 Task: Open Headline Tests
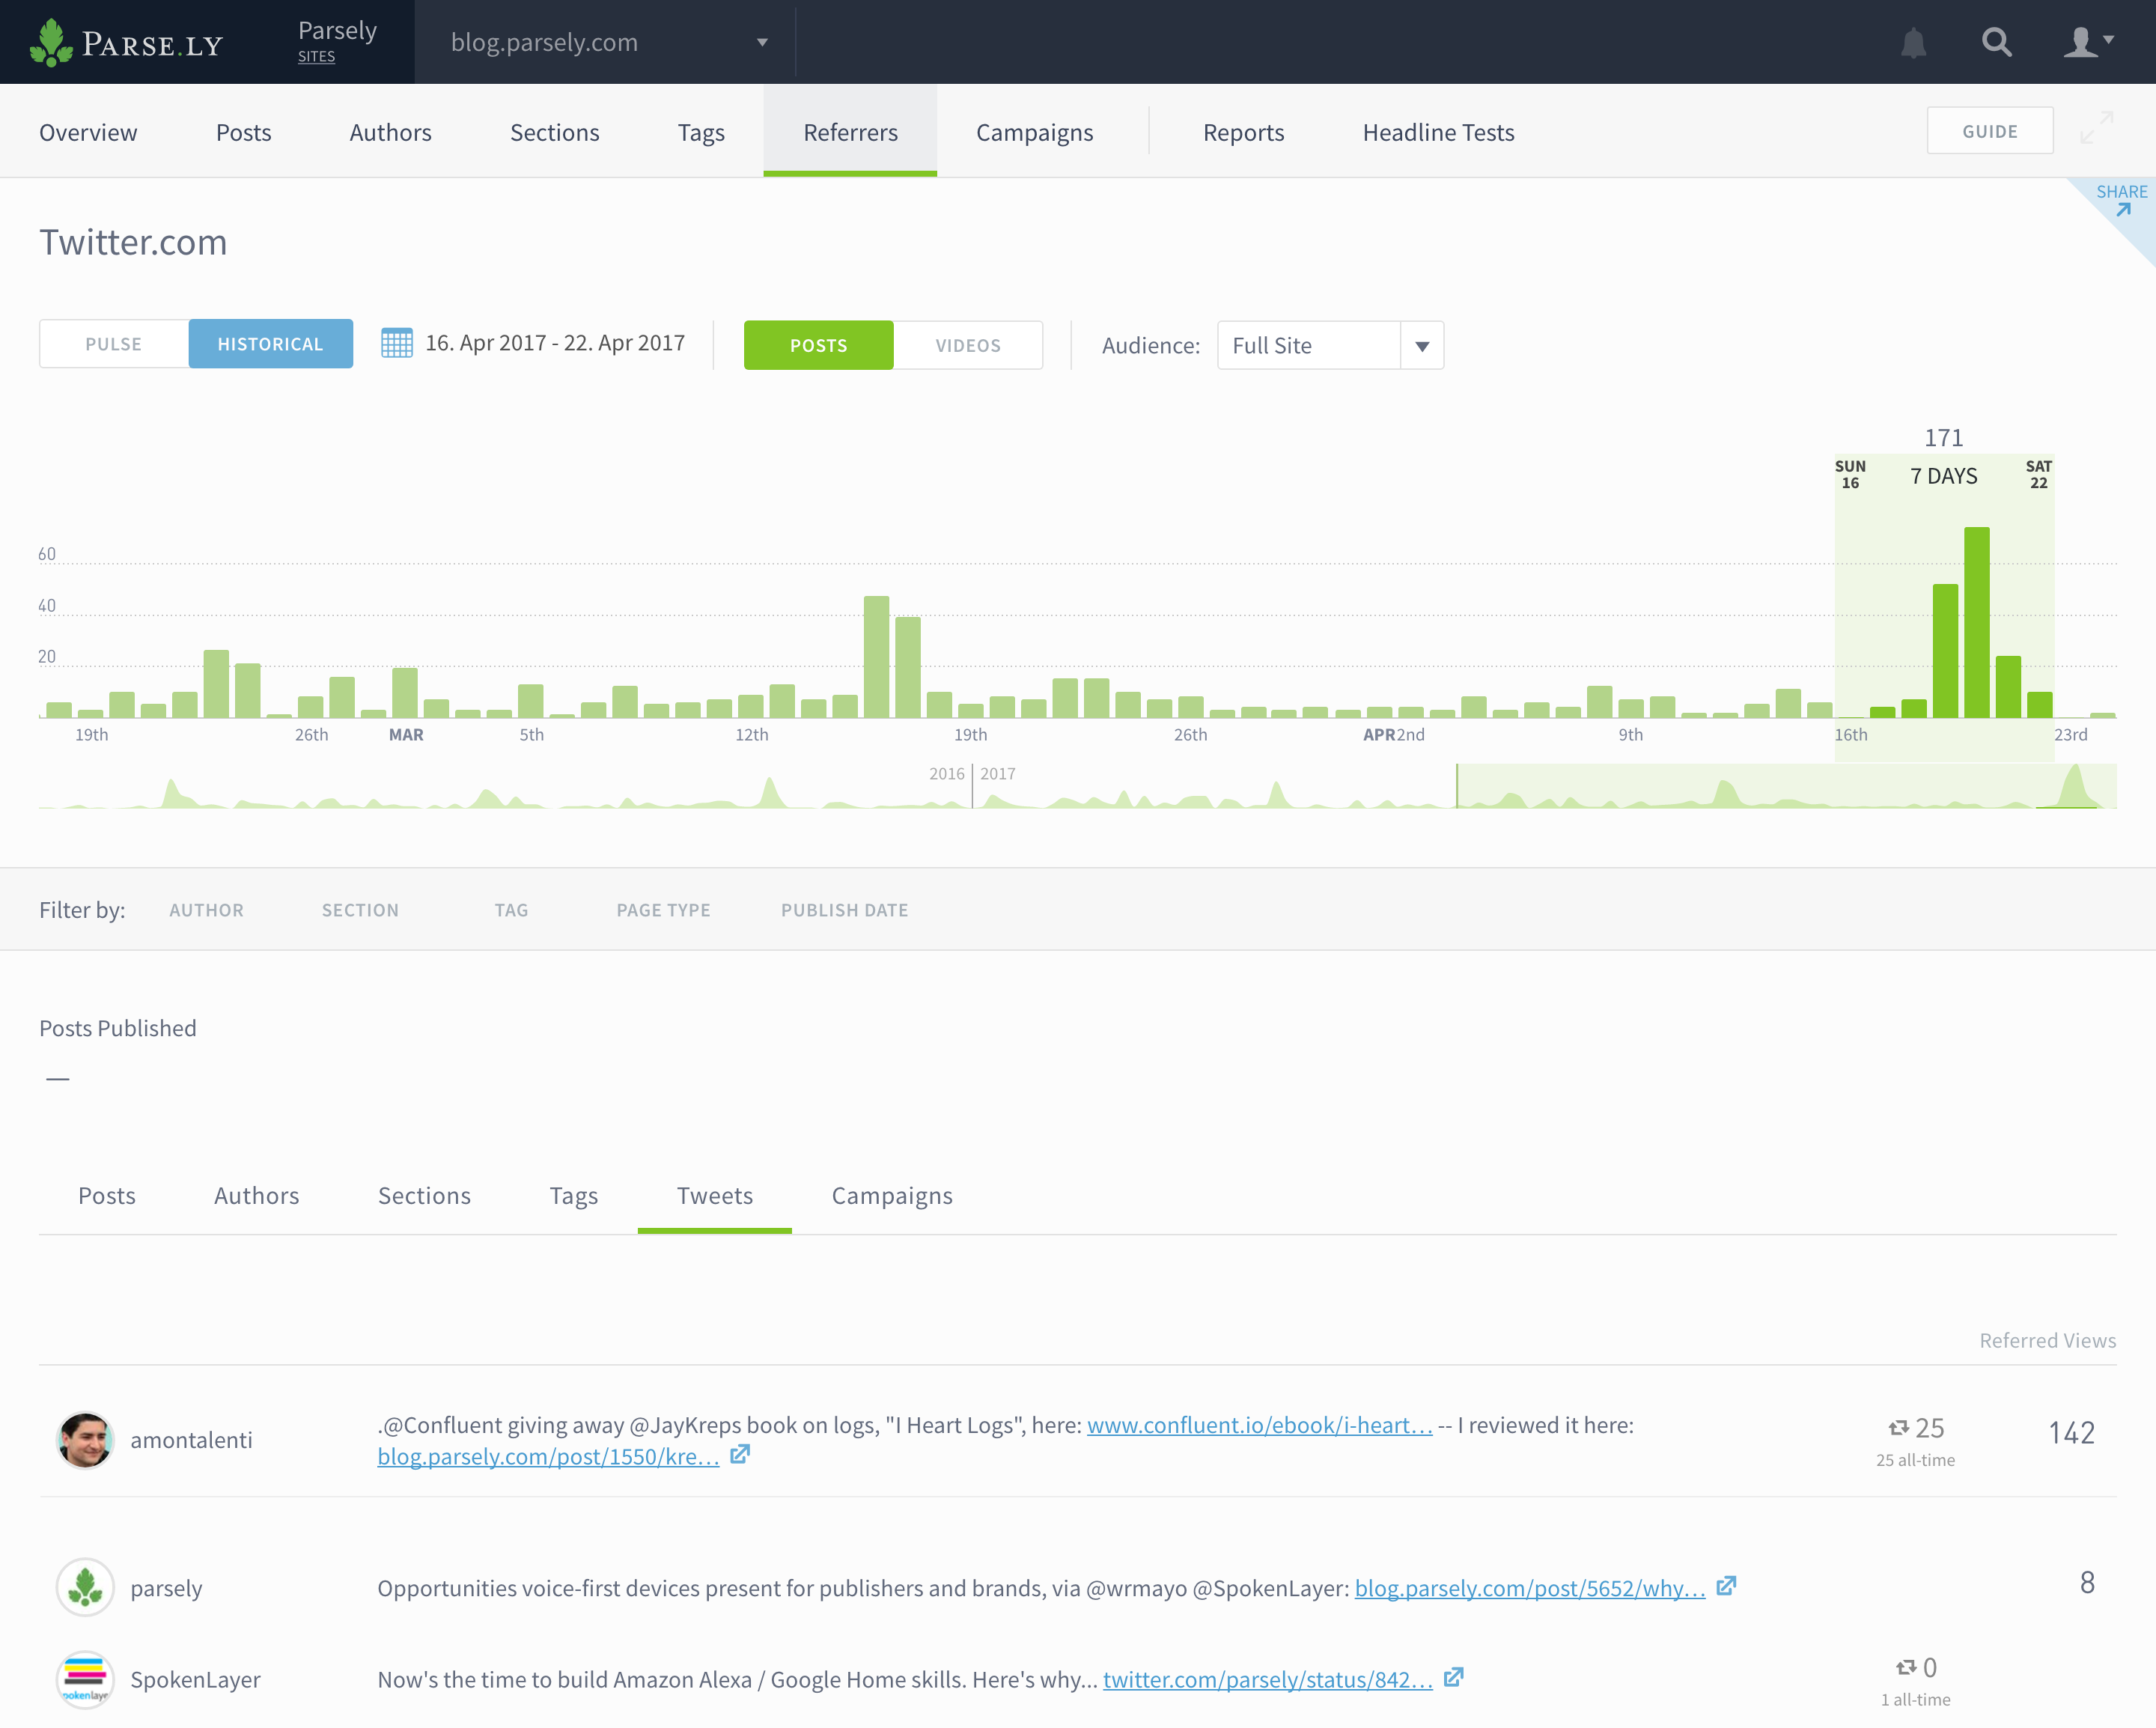point(1438,132)
